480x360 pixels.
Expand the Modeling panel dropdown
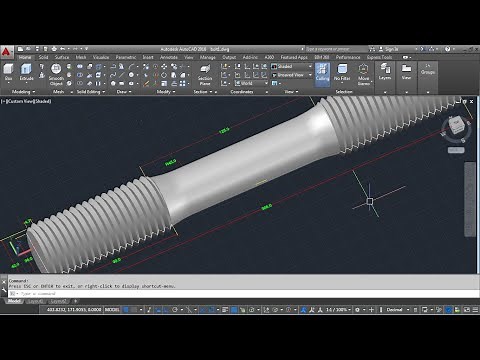23,91
